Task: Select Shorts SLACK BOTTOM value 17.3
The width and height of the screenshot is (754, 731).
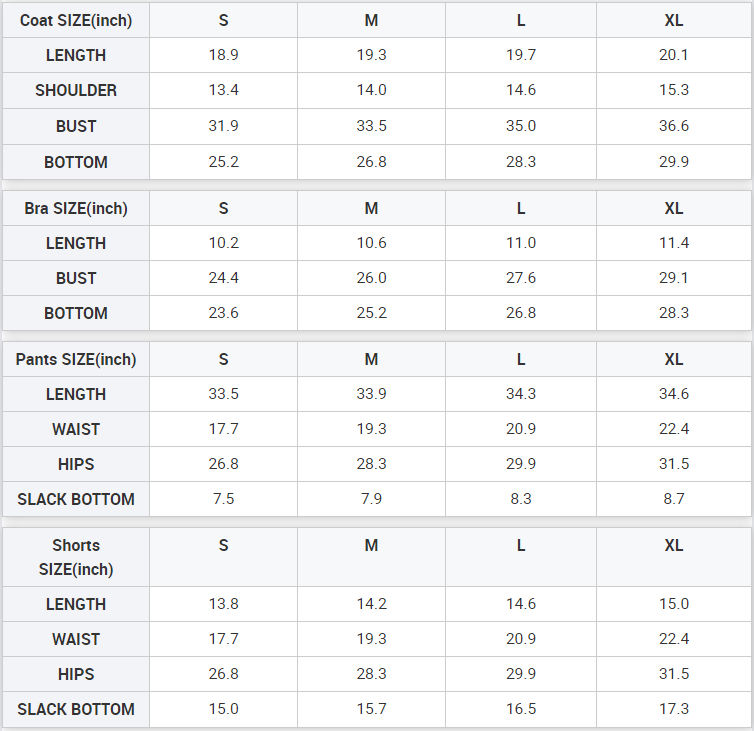Action: coord(674,709)
